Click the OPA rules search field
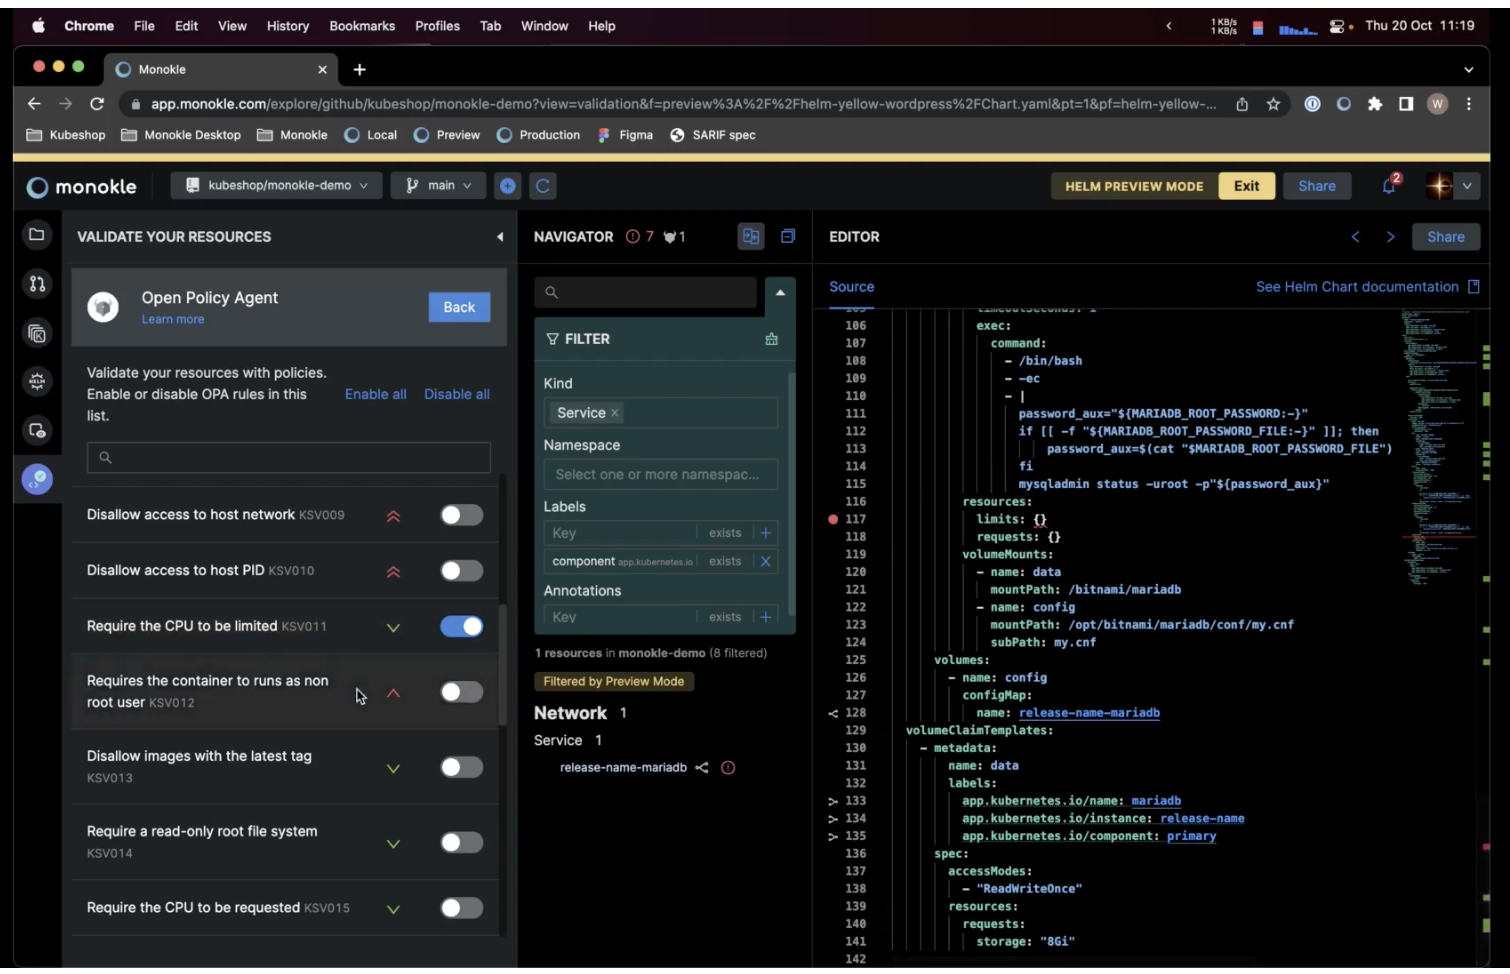 pyautogui.click(x=289, y=457)
